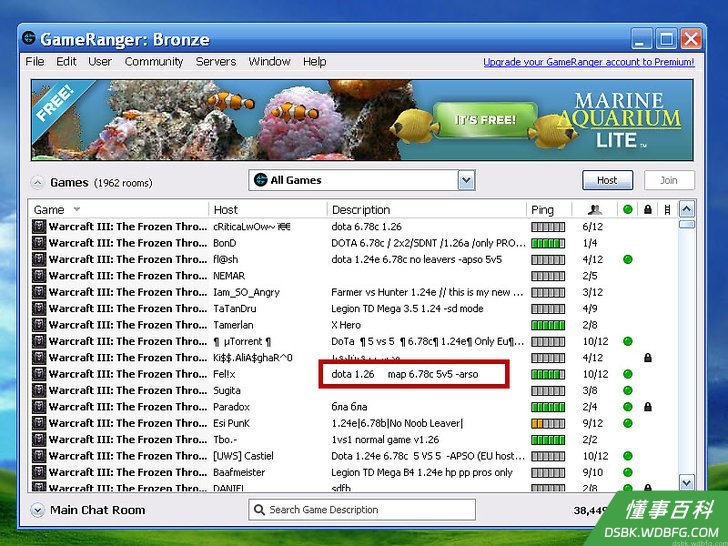The image size is (728, 546).
Task: Sort by the Ping column header
Action: pos(549,210)
